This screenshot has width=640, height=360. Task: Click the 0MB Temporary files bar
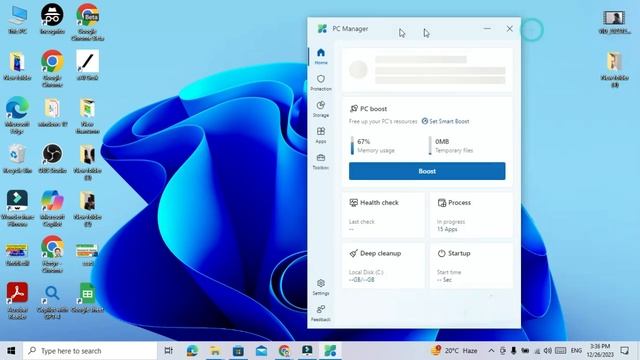(x=430, y=146)
